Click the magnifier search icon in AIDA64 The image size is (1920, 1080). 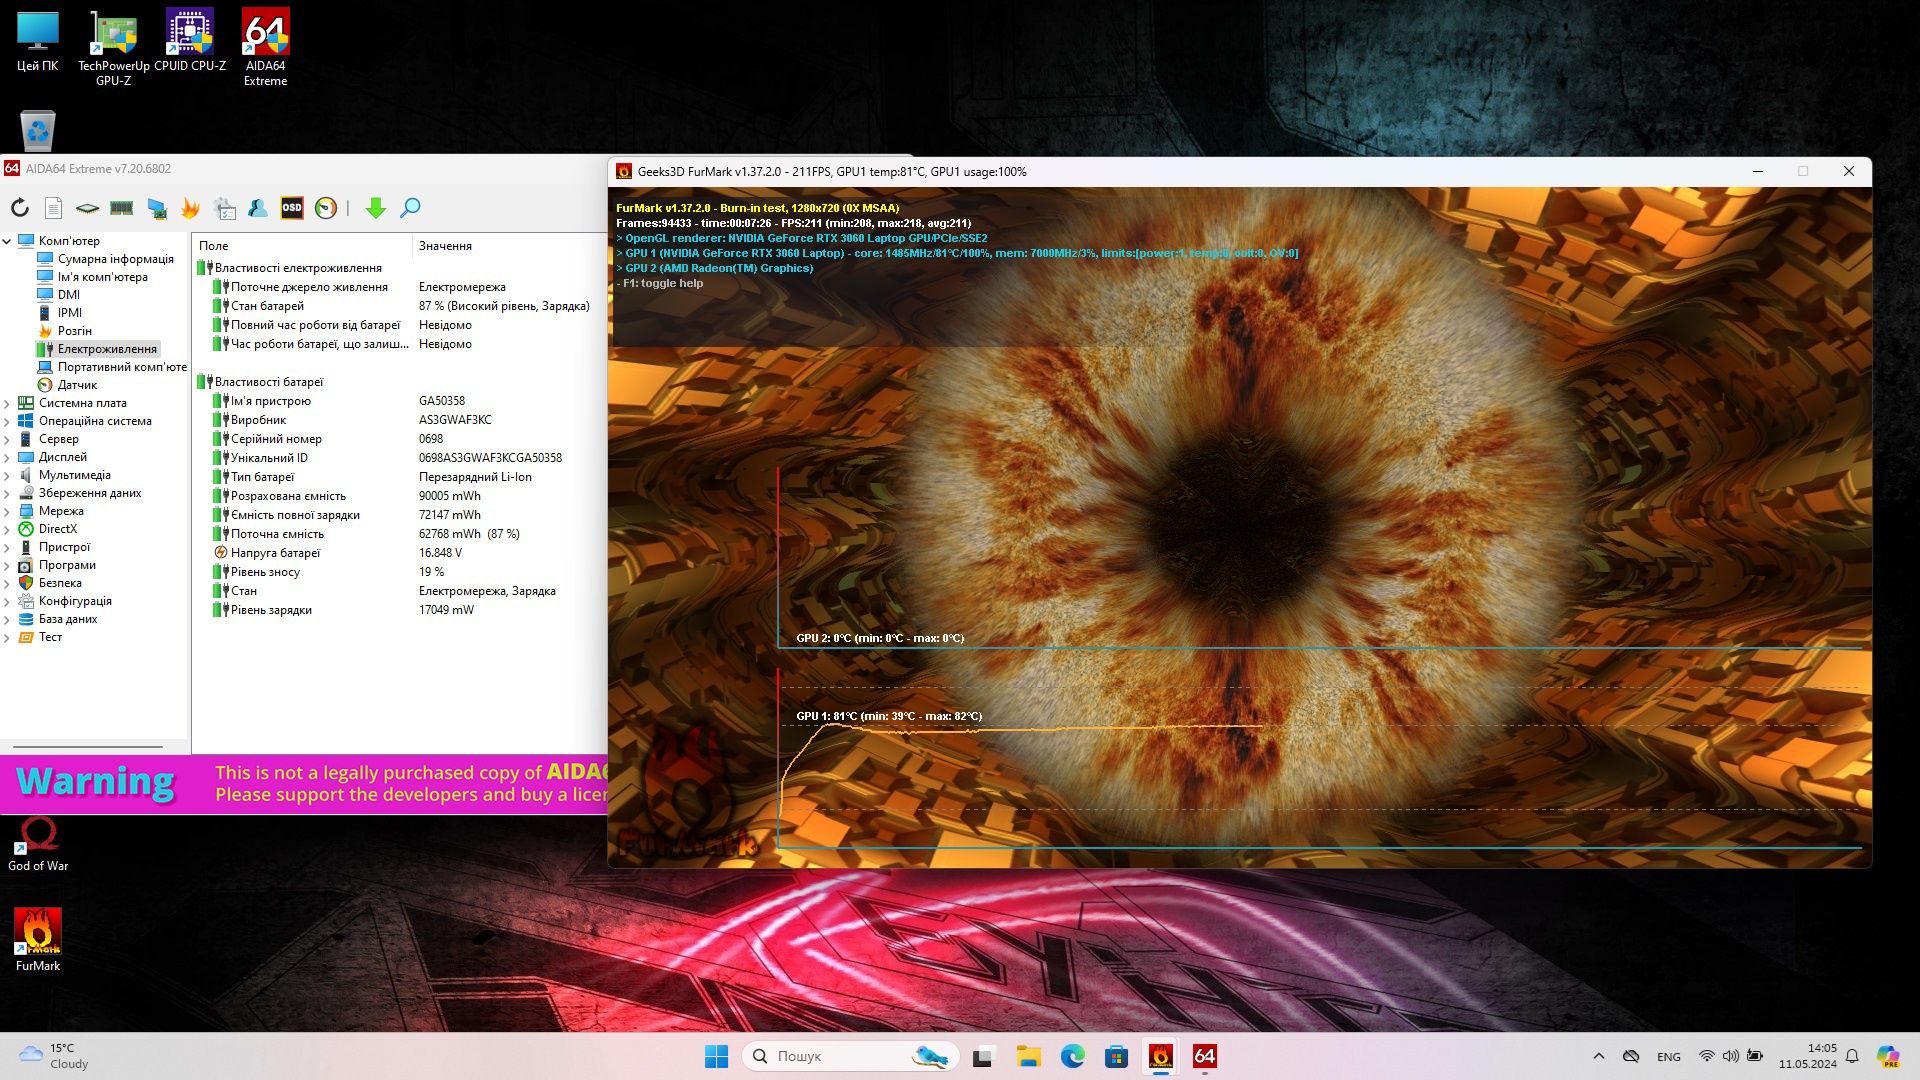coord(410,208)
